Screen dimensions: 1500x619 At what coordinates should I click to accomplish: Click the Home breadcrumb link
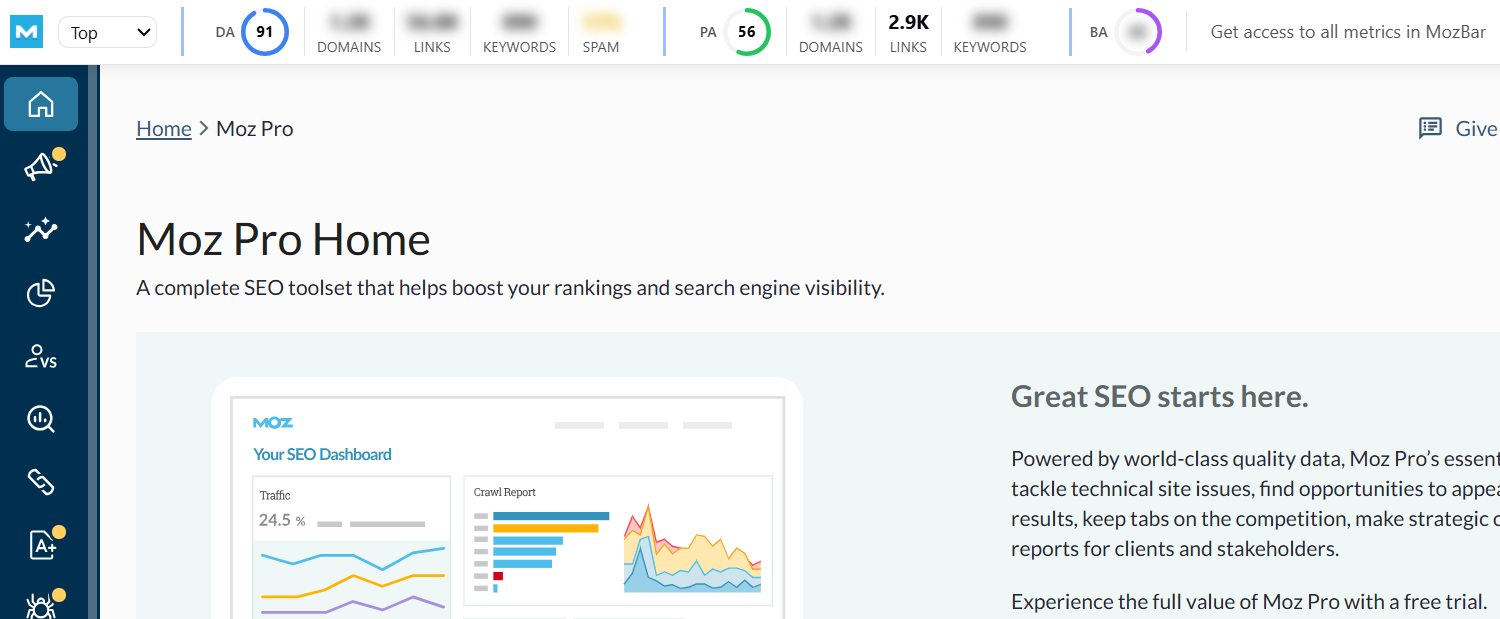[164, 128]
